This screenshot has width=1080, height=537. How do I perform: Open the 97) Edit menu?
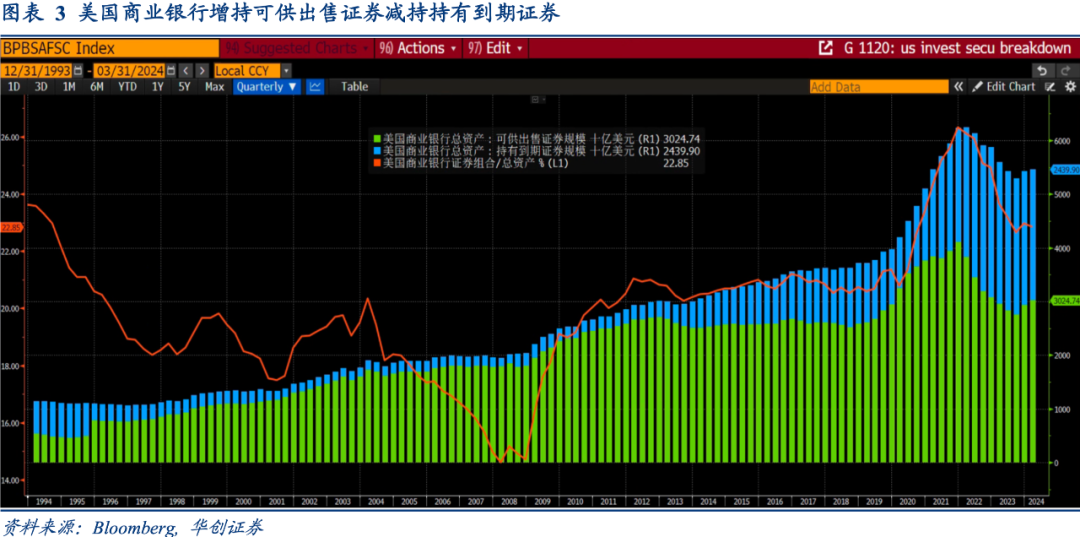click(x=495, y=48)
